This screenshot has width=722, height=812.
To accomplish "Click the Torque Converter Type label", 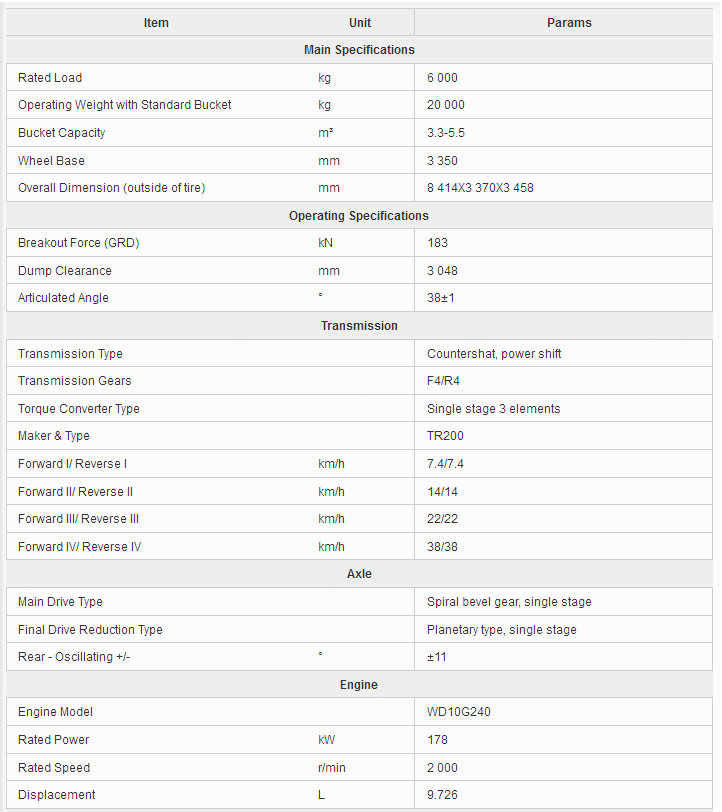I will click(79, 409).
